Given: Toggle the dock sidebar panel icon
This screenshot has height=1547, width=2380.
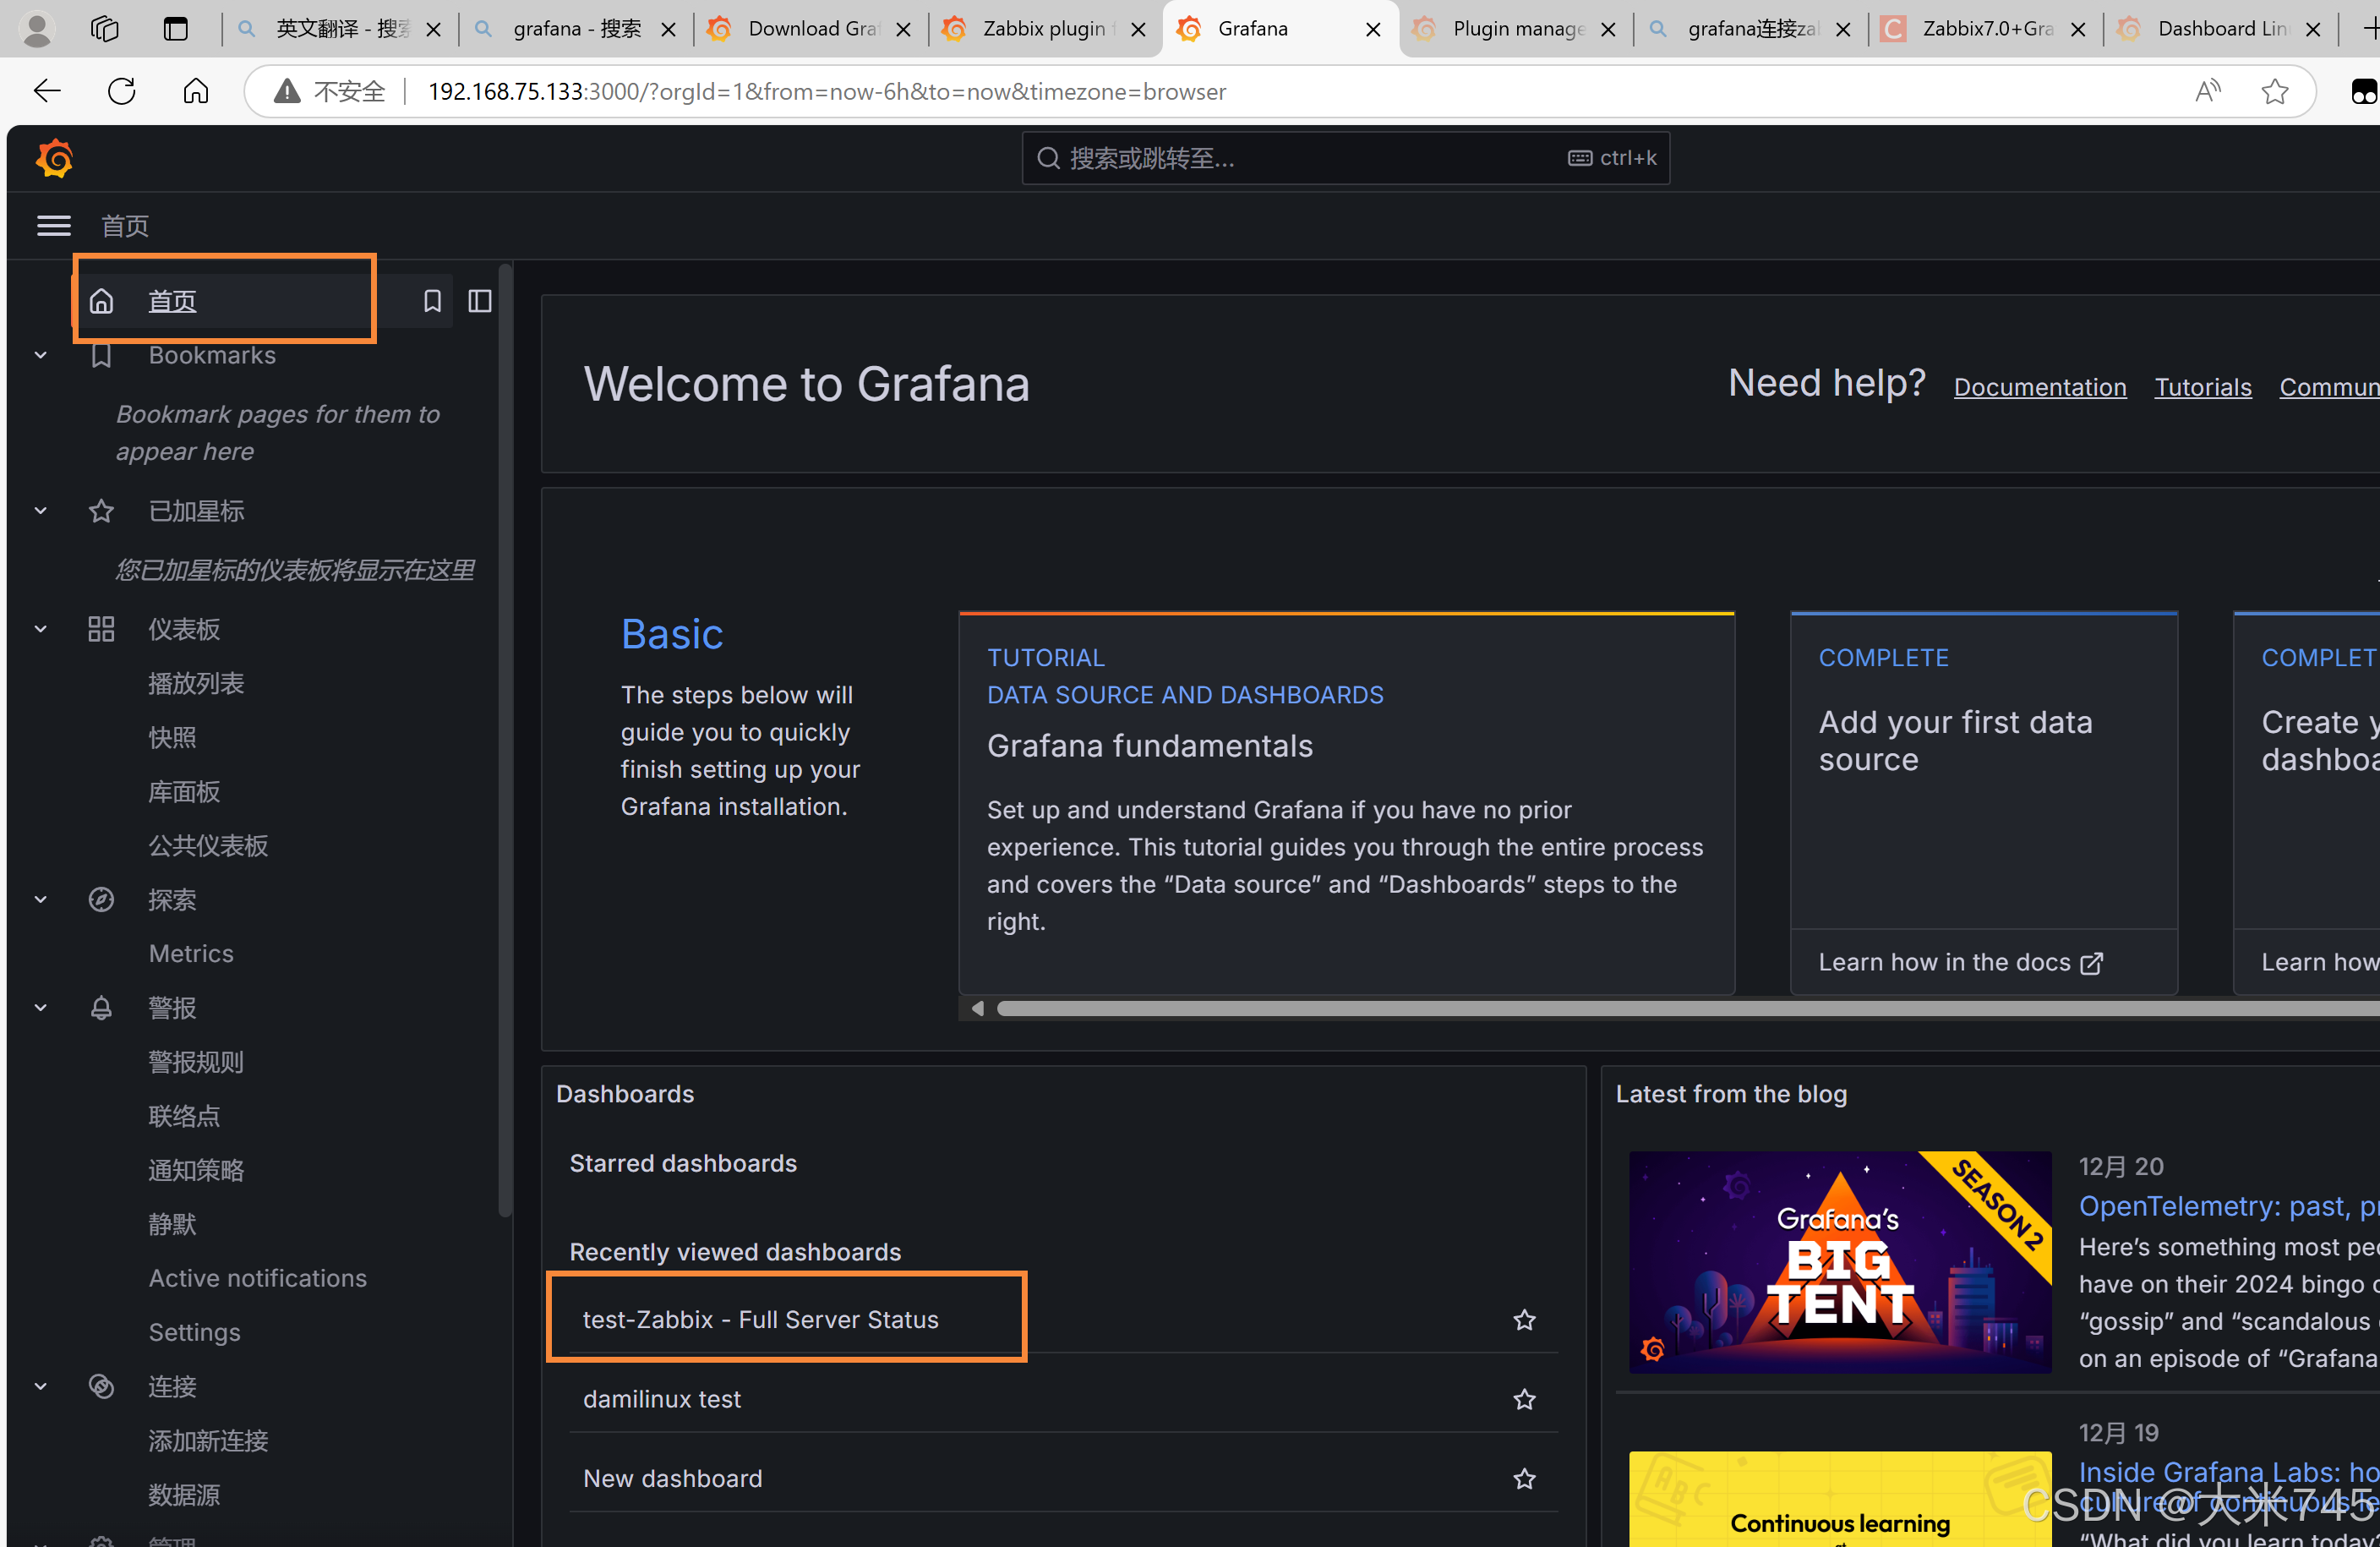Looking at the screenshot, I should (x=480, y=301).
